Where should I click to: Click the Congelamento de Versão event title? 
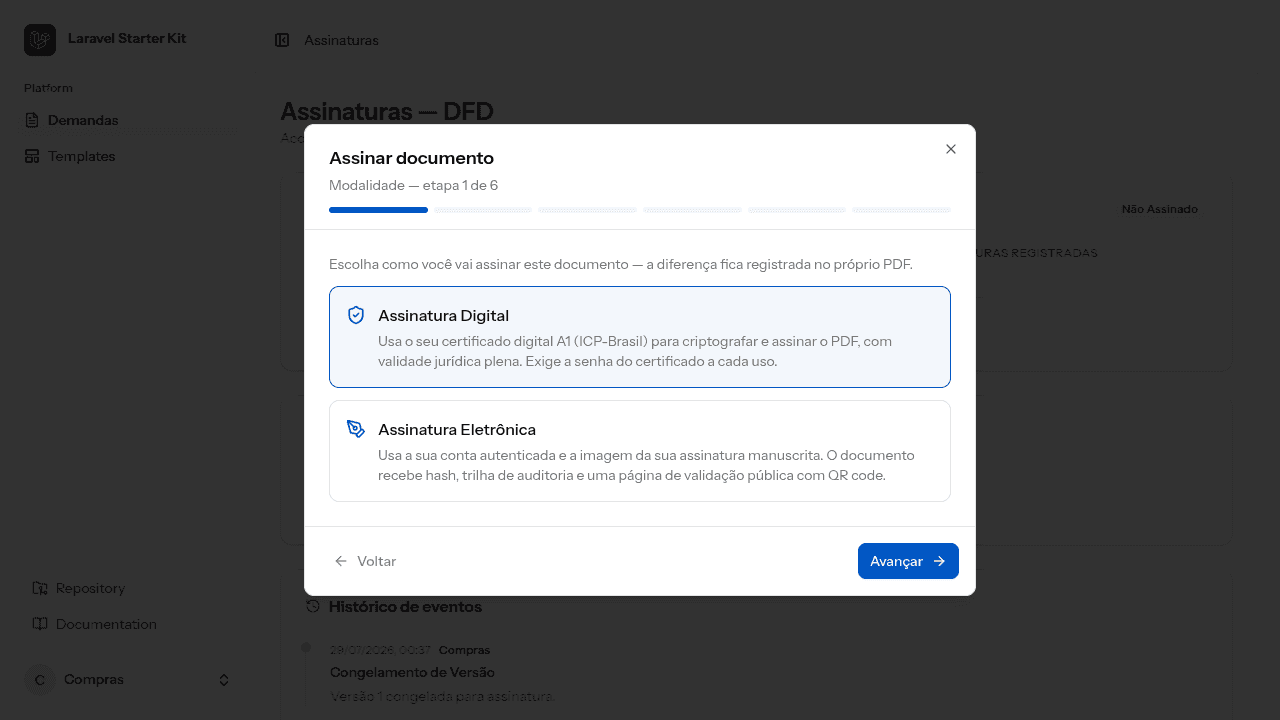[412, 672]
